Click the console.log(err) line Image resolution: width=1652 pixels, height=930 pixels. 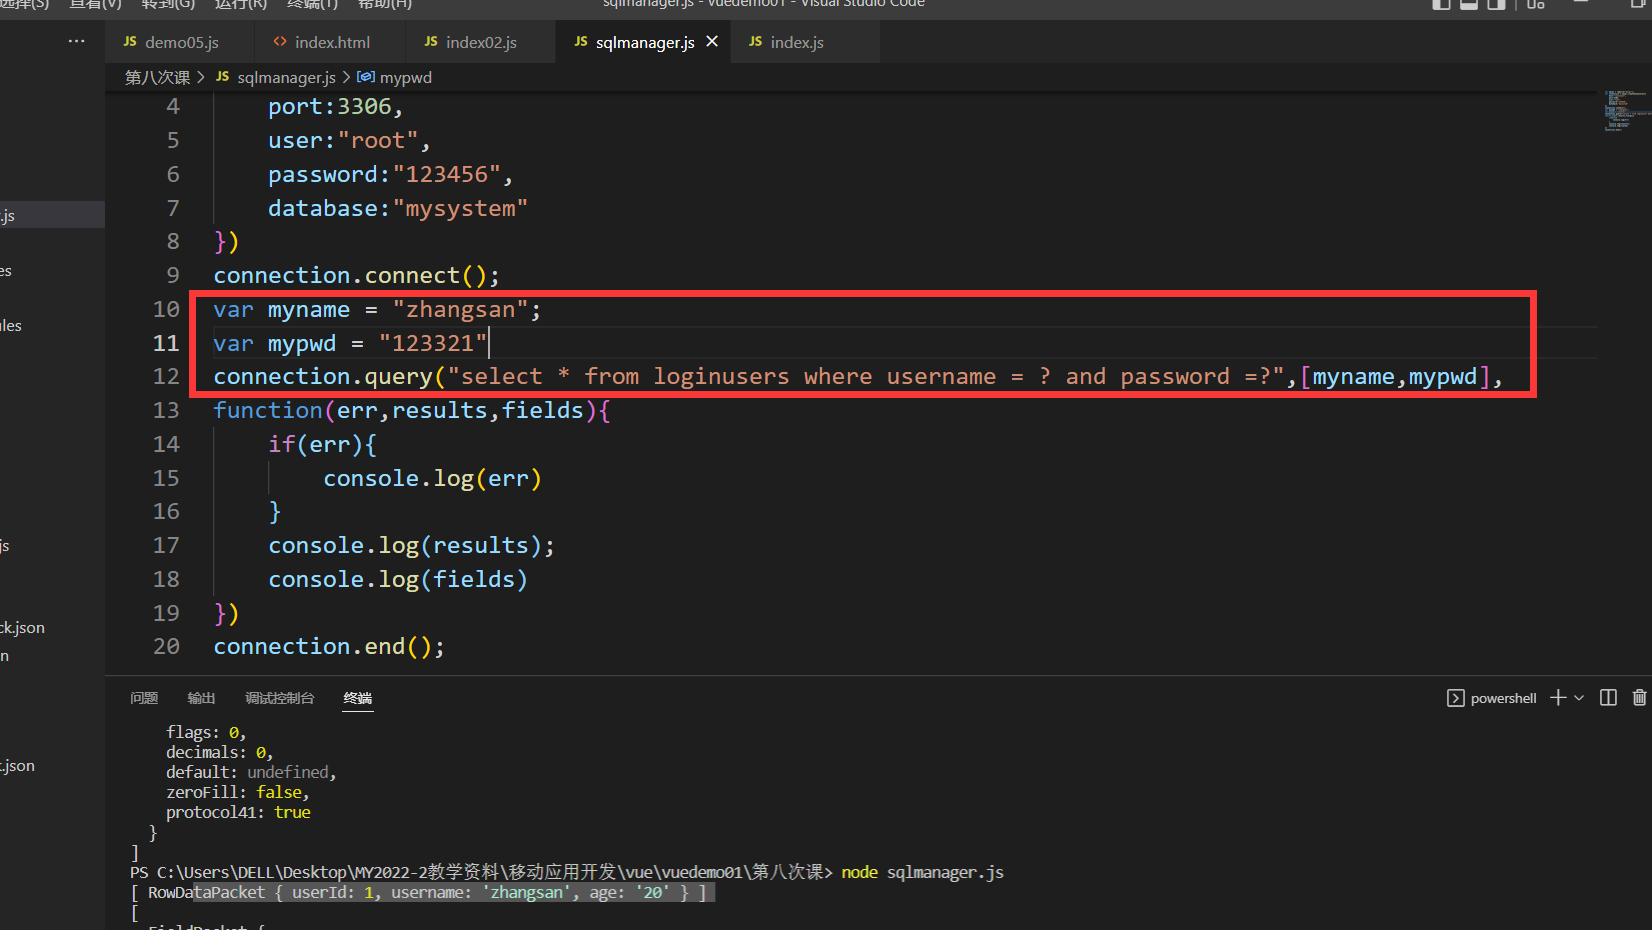click(x=432, y=478)
